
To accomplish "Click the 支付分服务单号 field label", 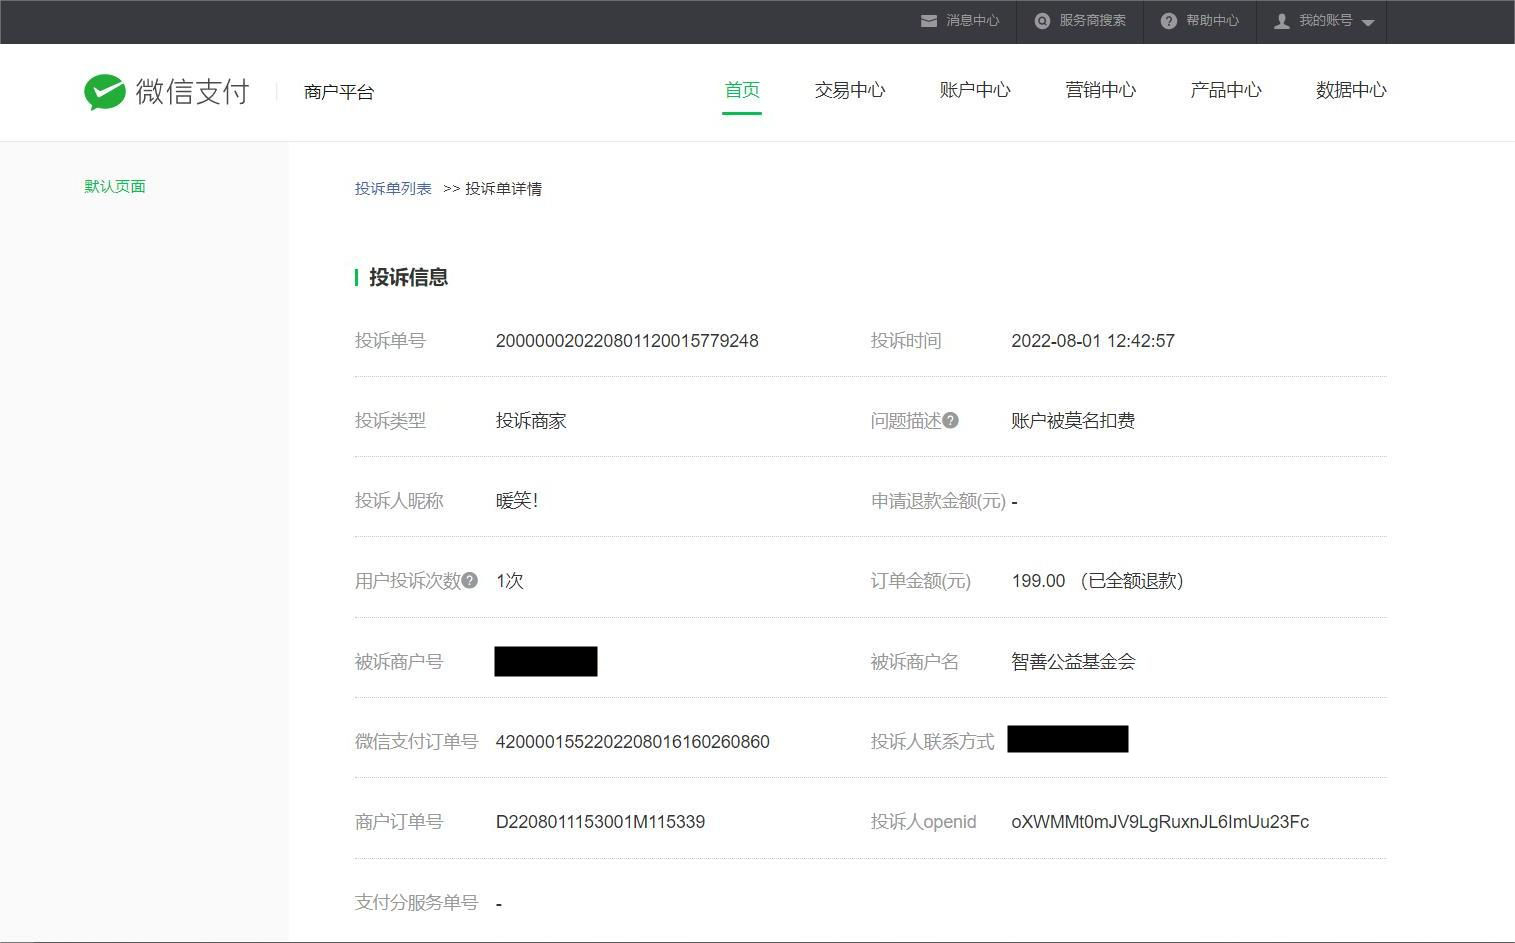I will click(x=416, y=903).
